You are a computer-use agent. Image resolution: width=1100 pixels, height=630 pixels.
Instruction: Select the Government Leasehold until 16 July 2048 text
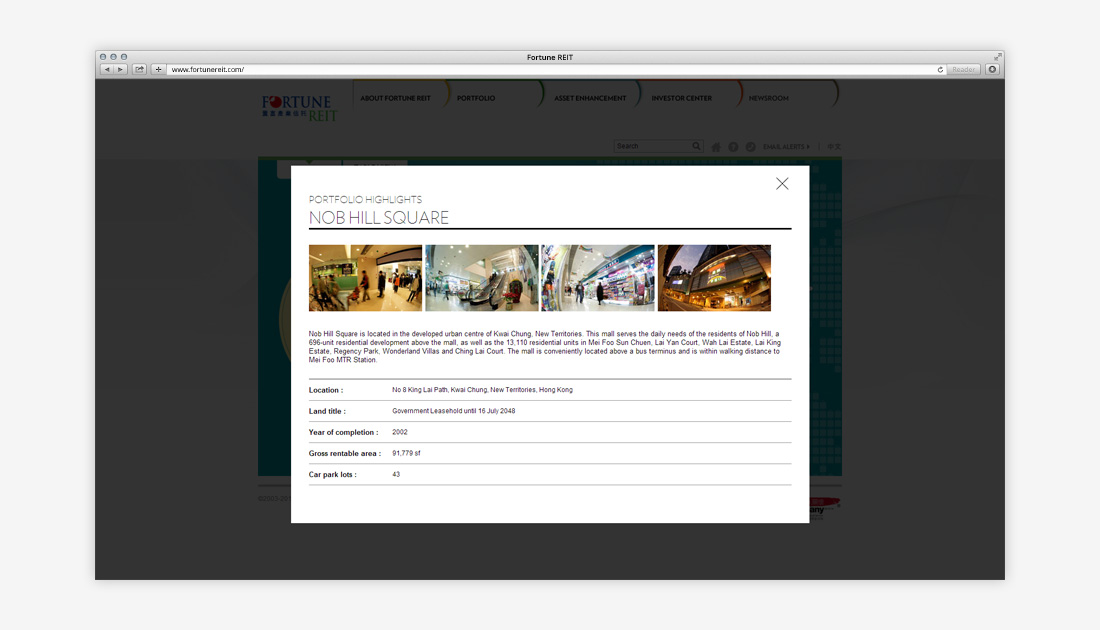click(x=453, y=411)
